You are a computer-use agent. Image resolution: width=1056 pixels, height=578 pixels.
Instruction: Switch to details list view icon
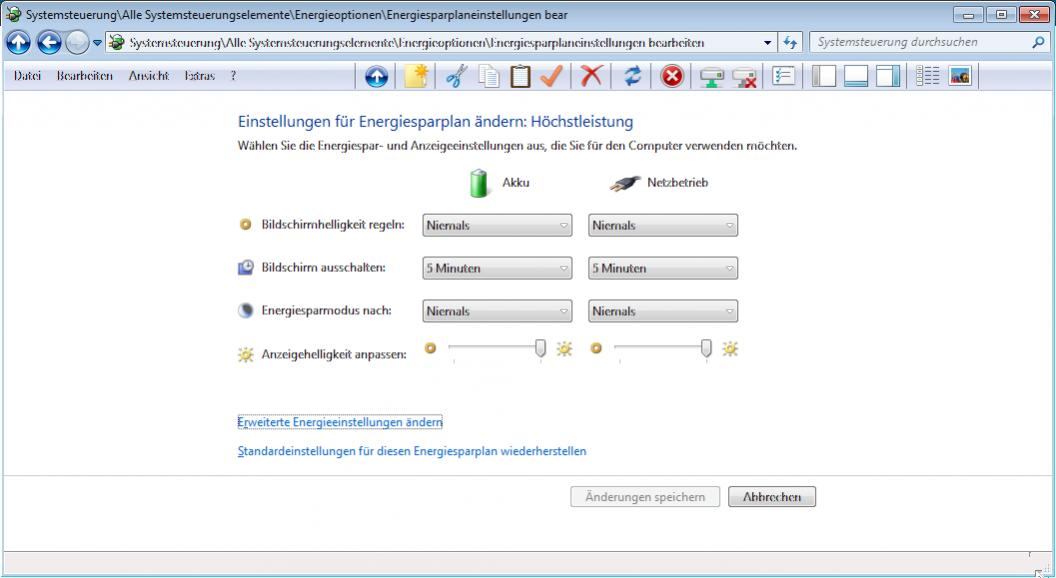click(927, 75)
